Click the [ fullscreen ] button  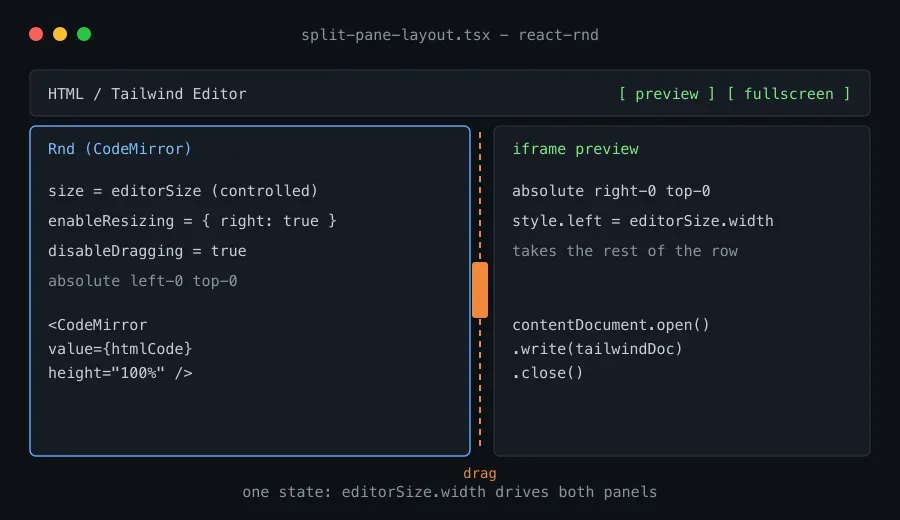788,94
